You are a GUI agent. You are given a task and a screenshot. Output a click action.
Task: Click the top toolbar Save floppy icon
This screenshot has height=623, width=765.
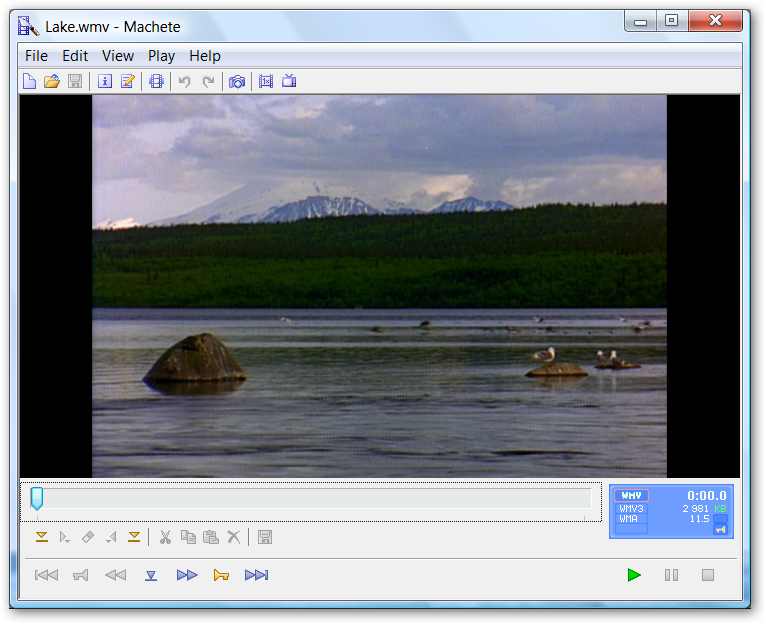(x=75, y=81)
